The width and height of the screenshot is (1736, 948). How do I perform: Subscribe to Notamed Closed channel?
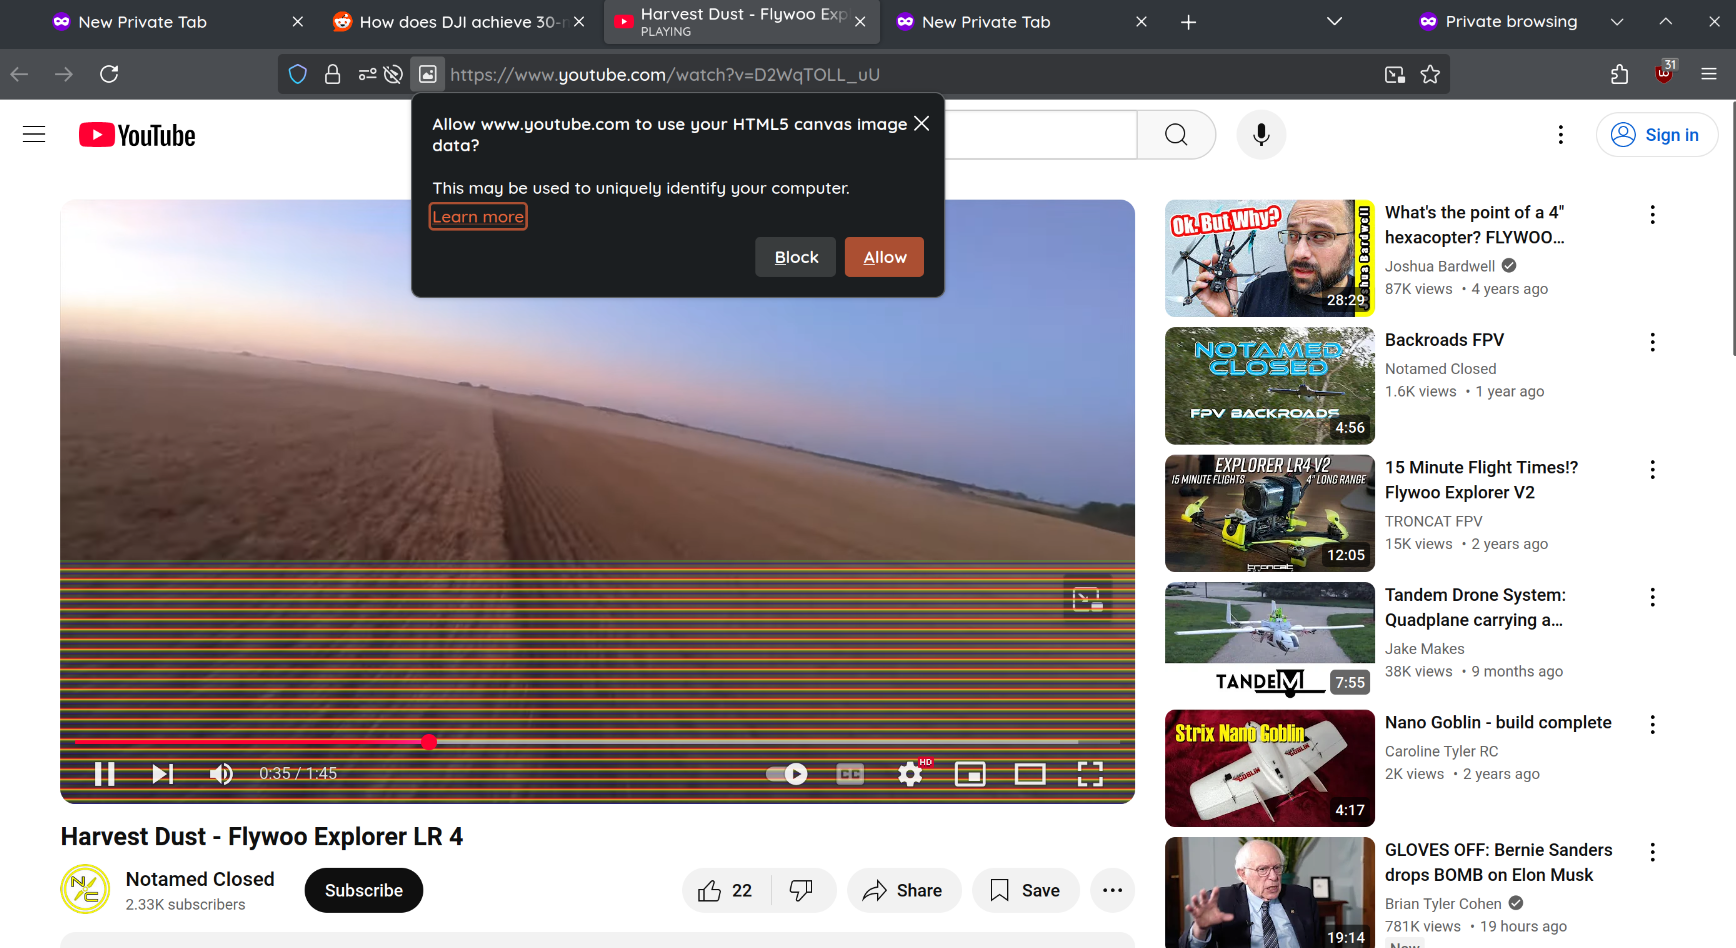click(363, 890)
